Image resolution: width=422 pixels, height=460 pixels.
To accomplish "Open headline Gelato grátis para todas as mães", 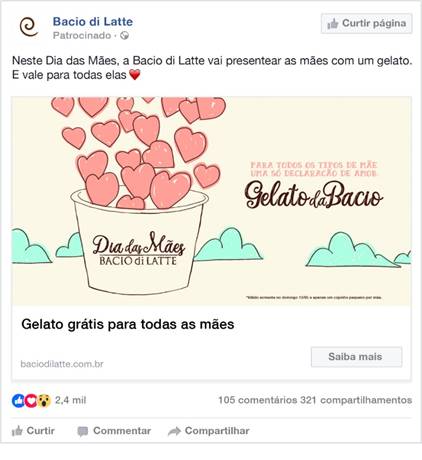I will point(128,324).
